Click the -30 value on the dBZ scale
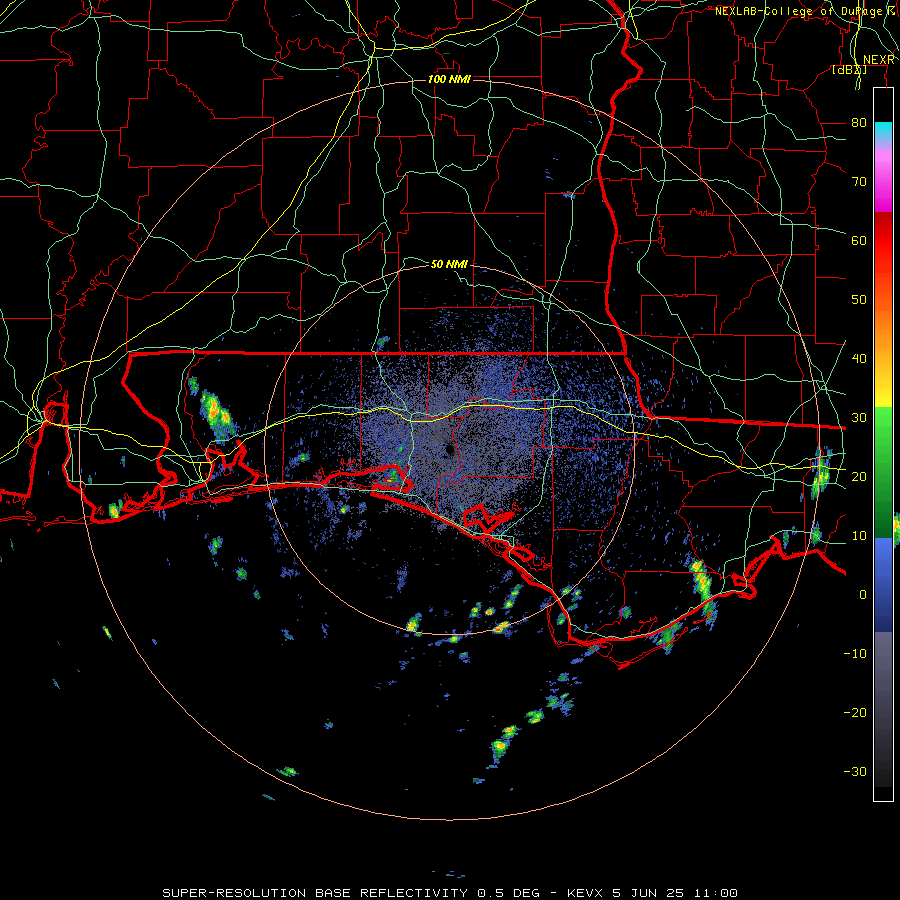 855,771
